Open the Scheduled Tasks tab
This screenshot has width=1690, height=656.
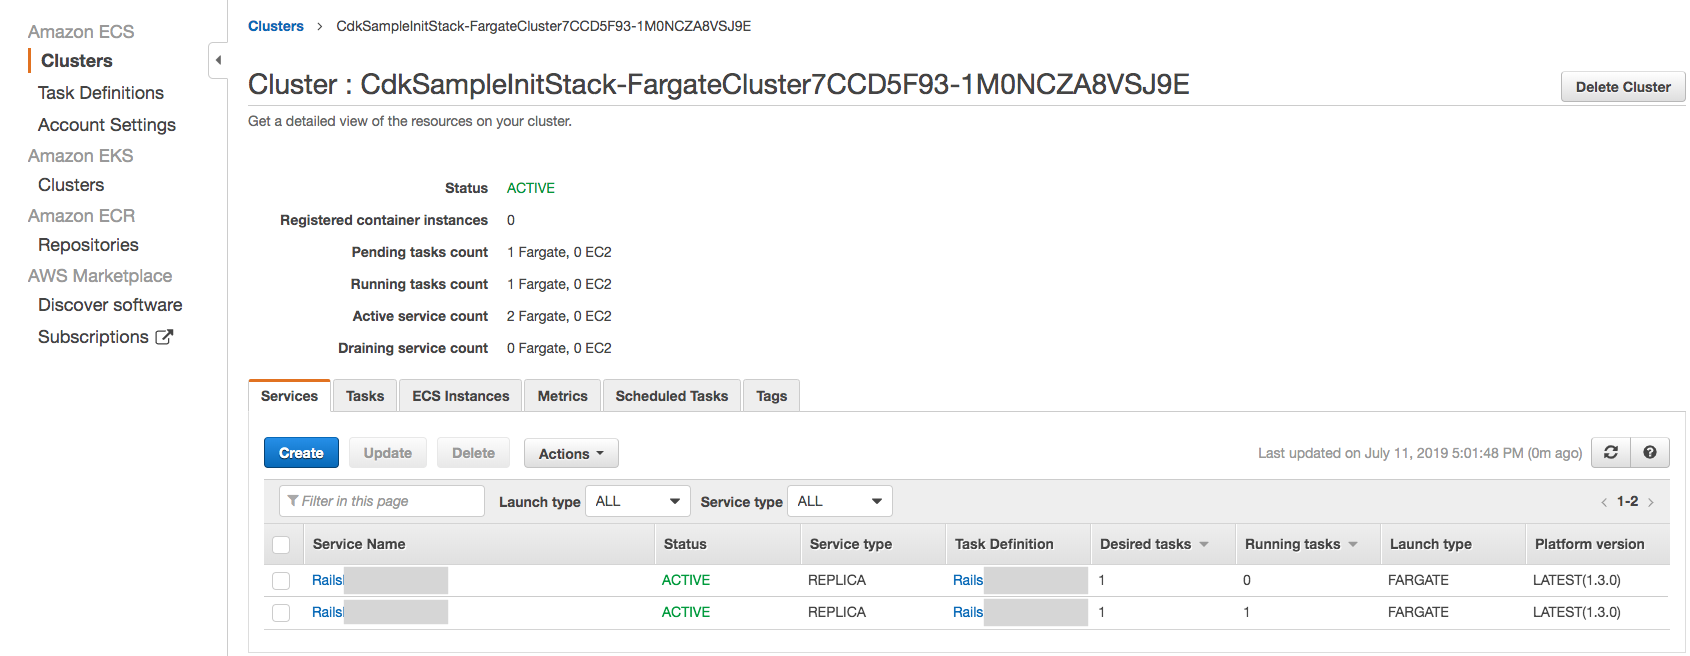[672, 396]
